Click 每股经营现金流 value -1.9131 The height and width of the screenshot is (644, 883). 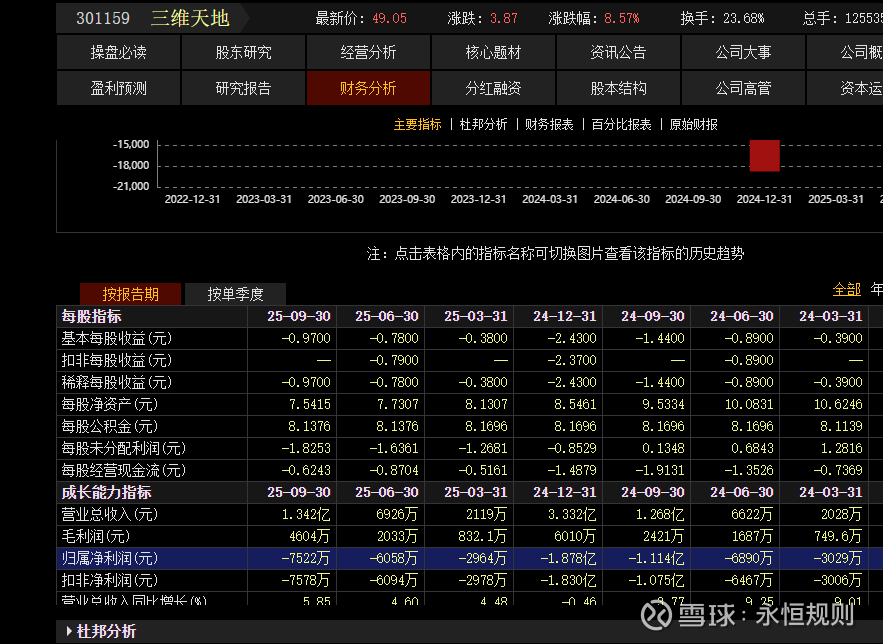[x=659, y=470]
